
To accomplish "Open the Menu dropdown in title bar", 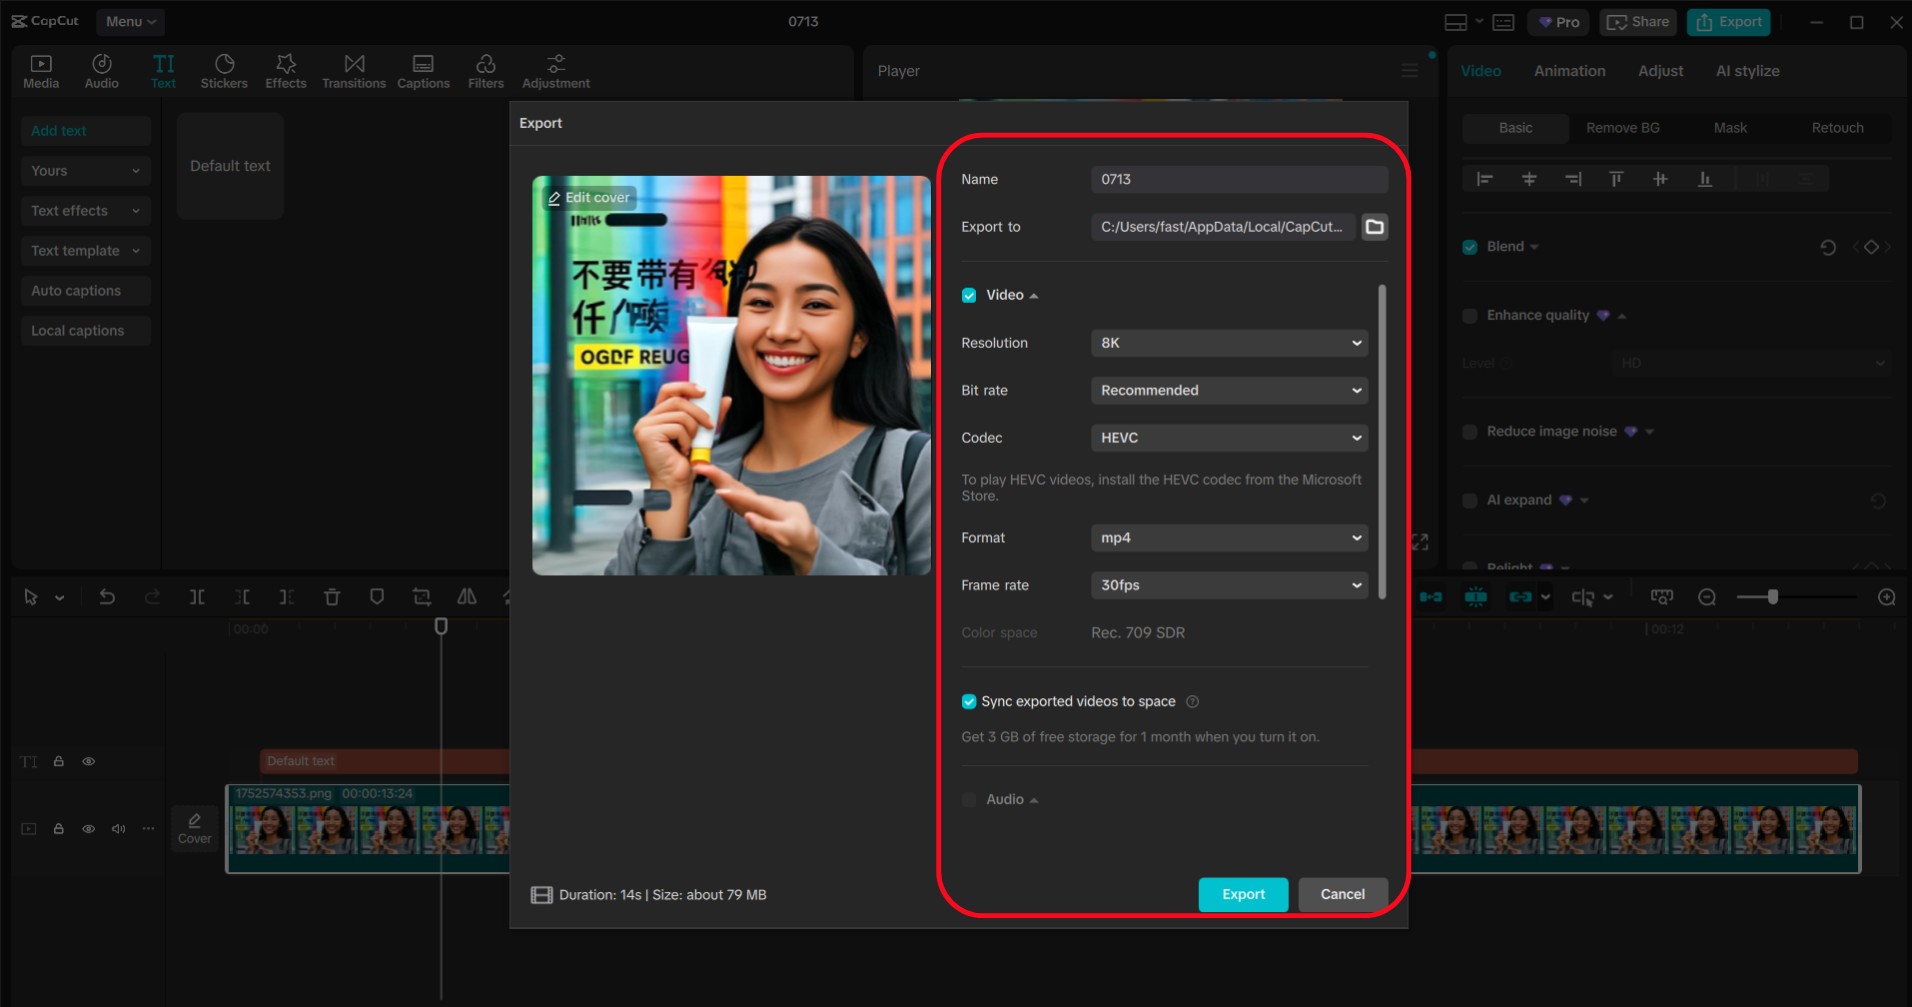I will coord(131,22).
